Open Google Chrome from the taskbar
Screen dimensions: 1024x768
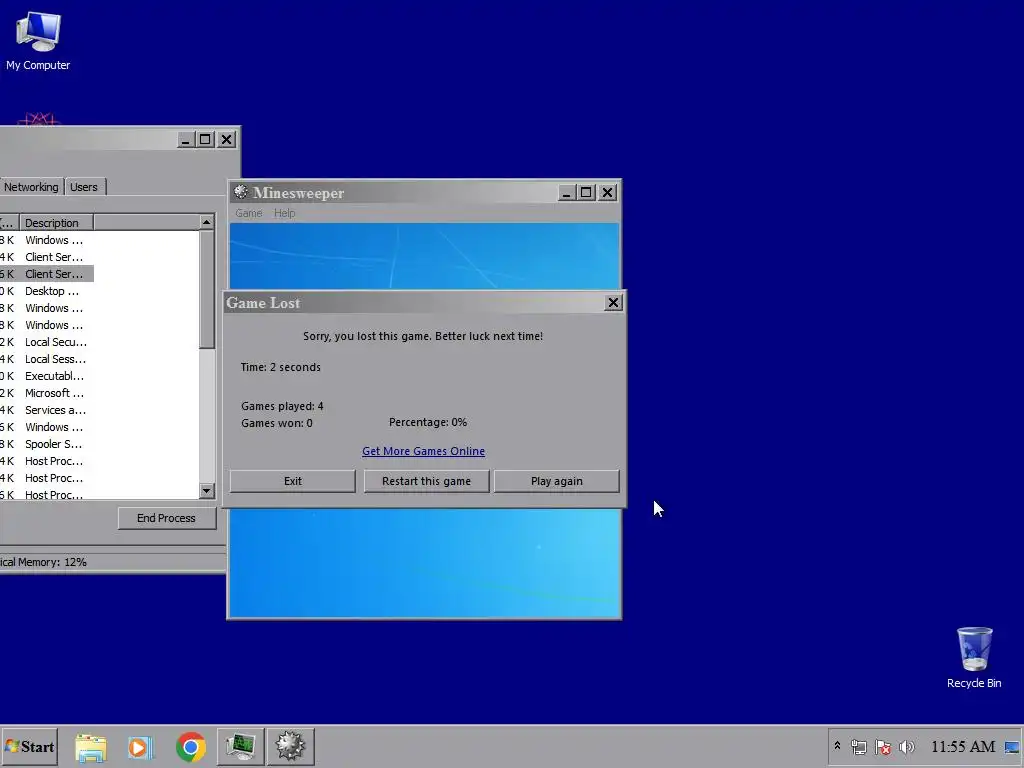pos(191,747)
